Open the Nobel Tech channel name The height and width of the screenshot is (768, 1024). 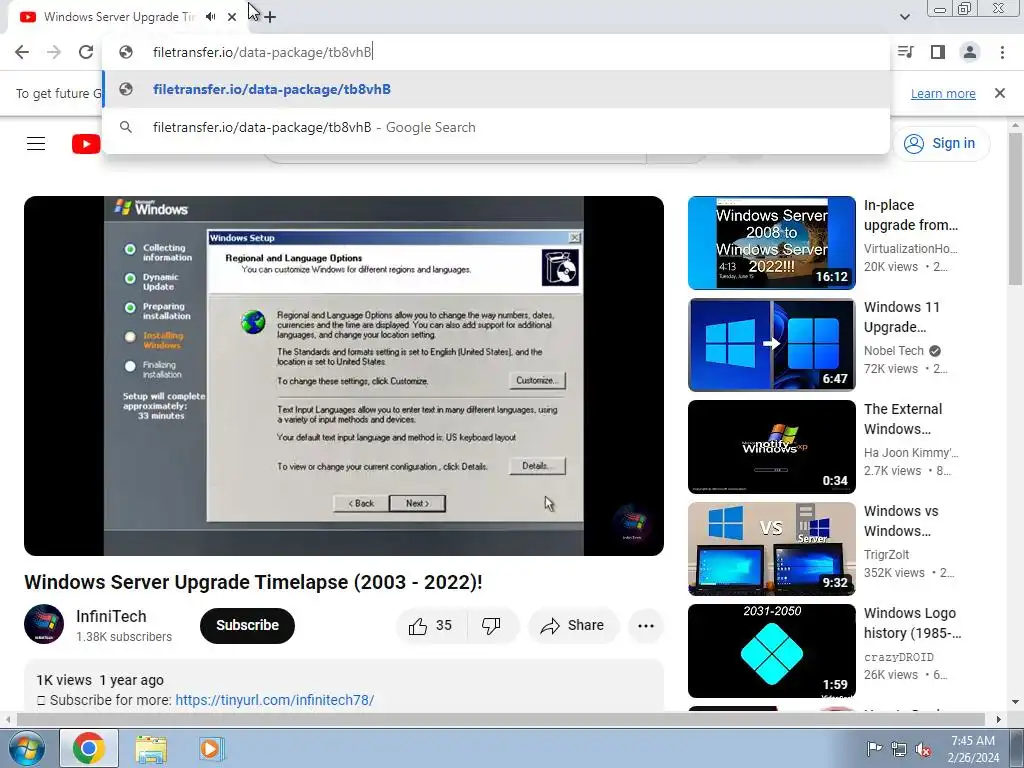[894, 351]
